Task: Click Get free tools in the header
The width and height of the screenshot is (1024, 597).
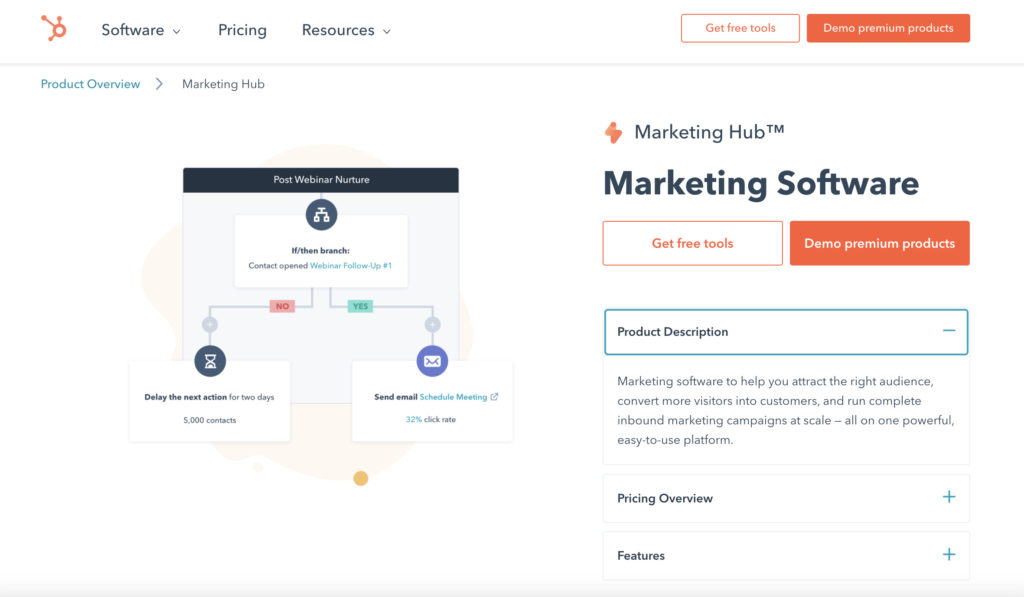Action: (740, 28)
